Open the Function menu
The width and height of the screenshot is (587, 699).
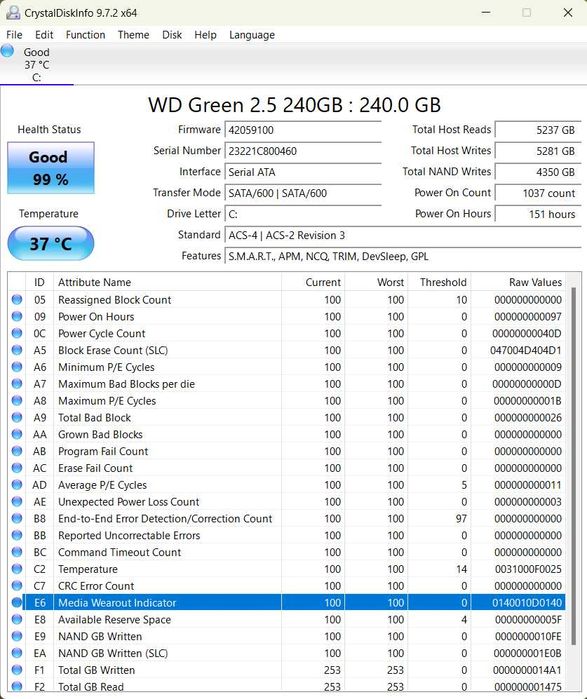click(85, 35)
